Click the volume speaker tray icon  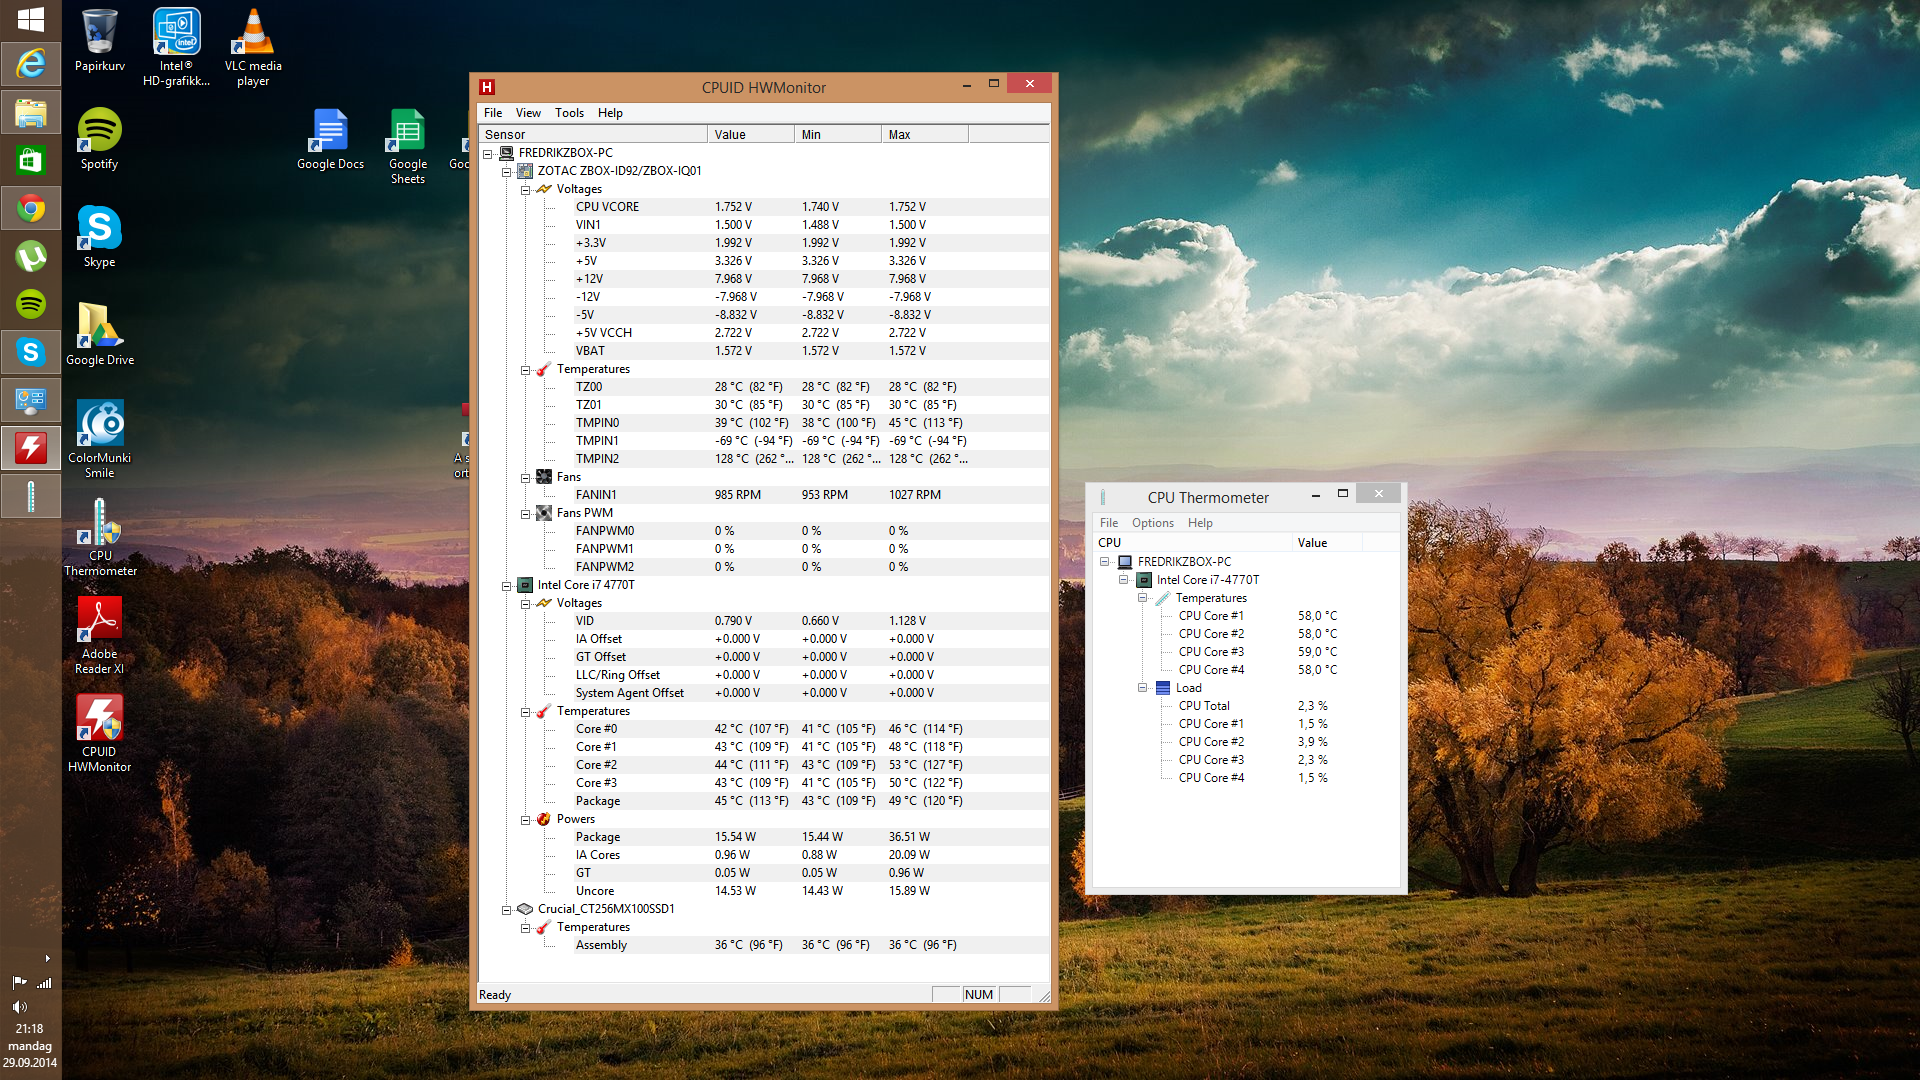point(19,1007)
